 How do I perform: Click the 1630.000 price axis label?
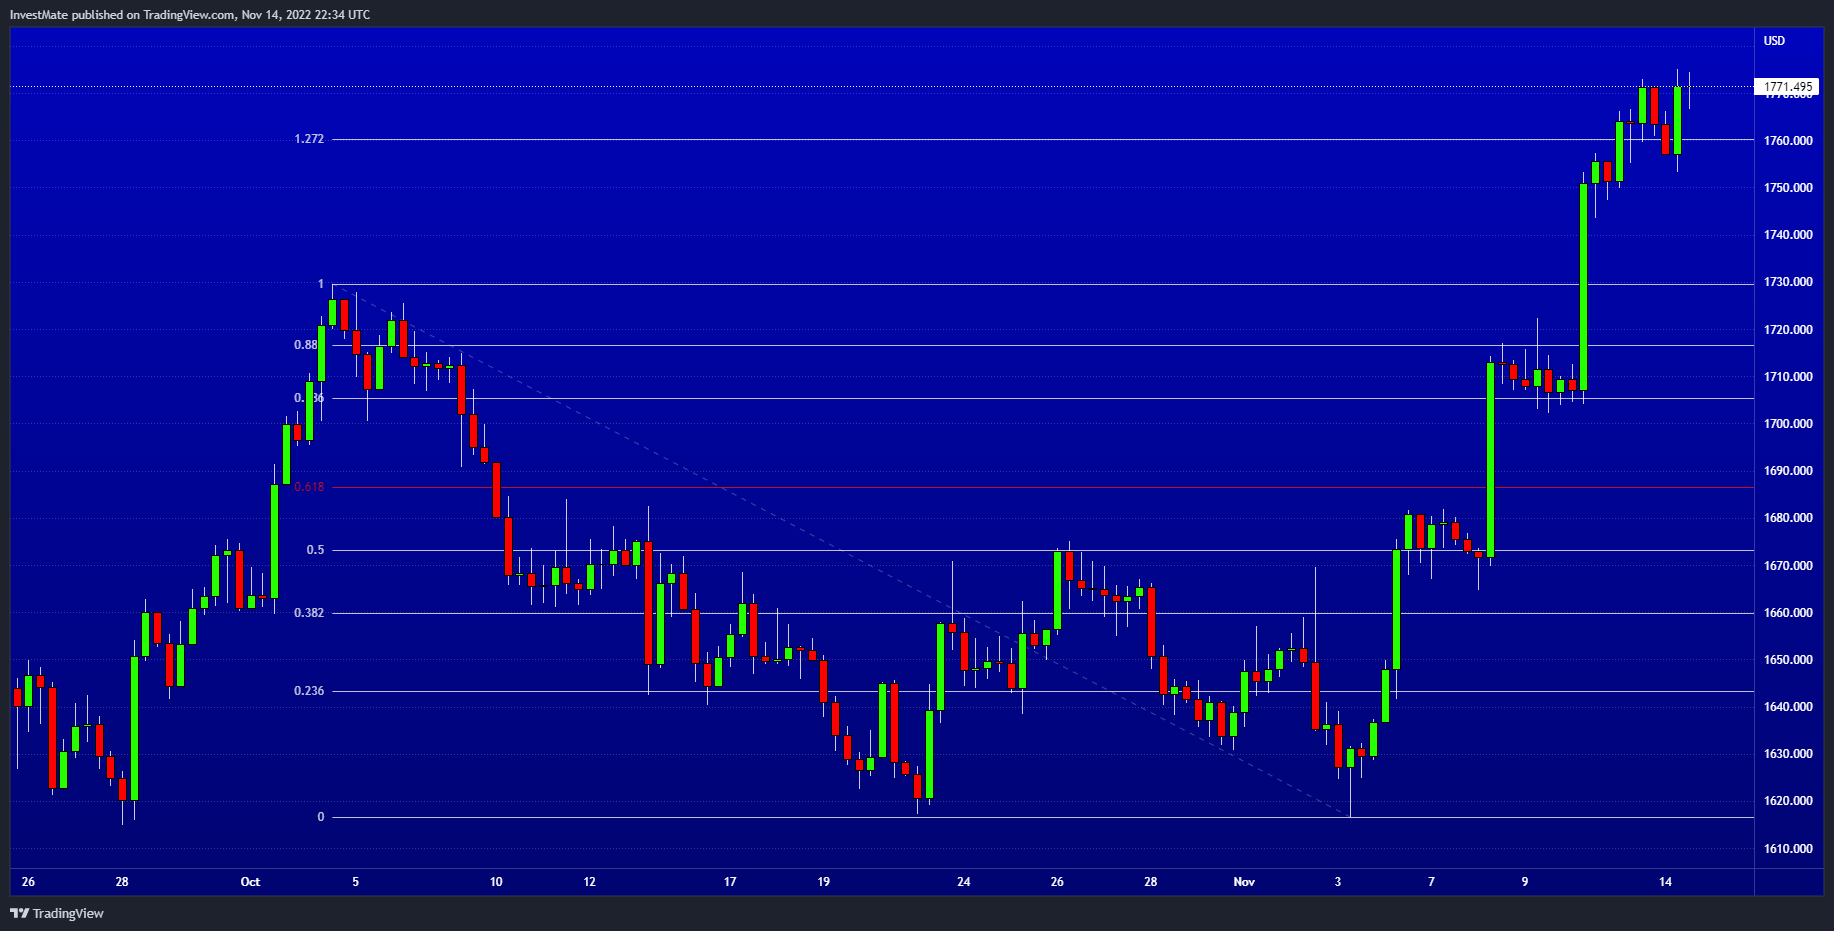click(1788, 754)
